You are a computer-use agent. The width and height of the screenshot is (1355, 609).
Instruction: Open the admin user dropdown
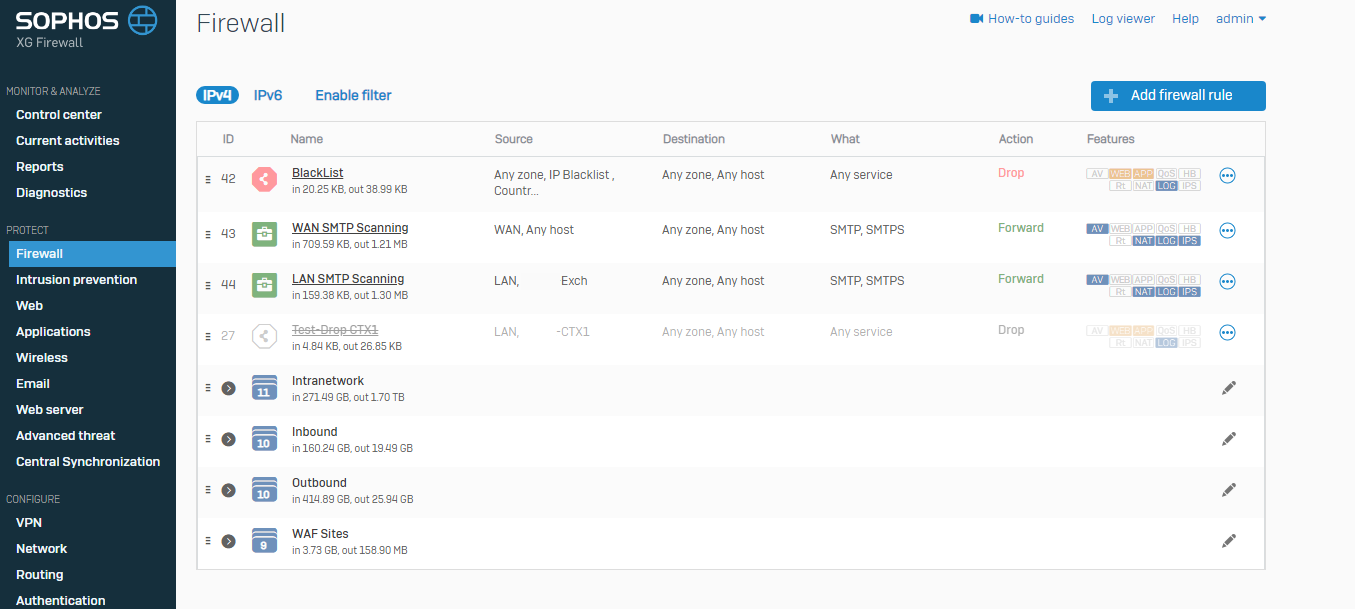click(x=1241, y=19)
